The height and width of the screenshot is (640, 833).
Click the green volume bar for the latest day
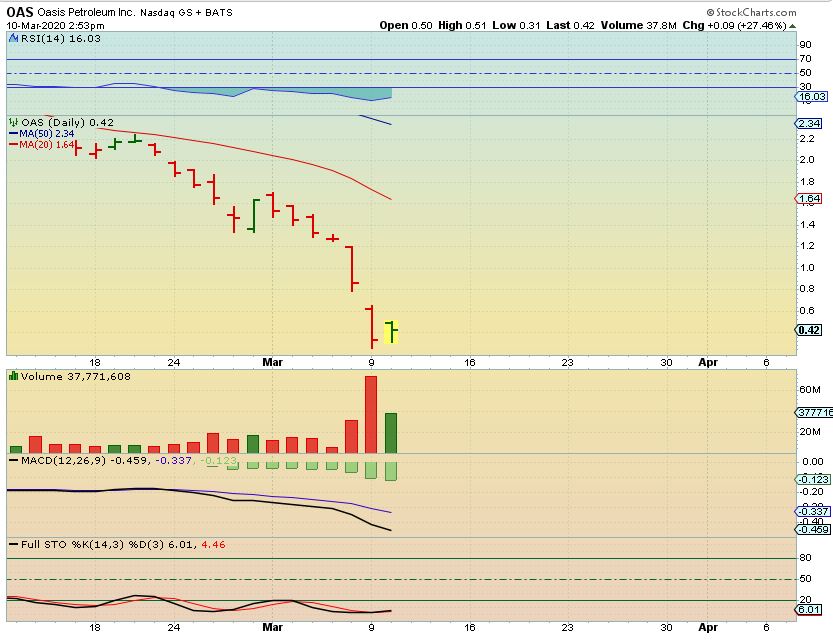pyautogui.click(x=390, y=433)
